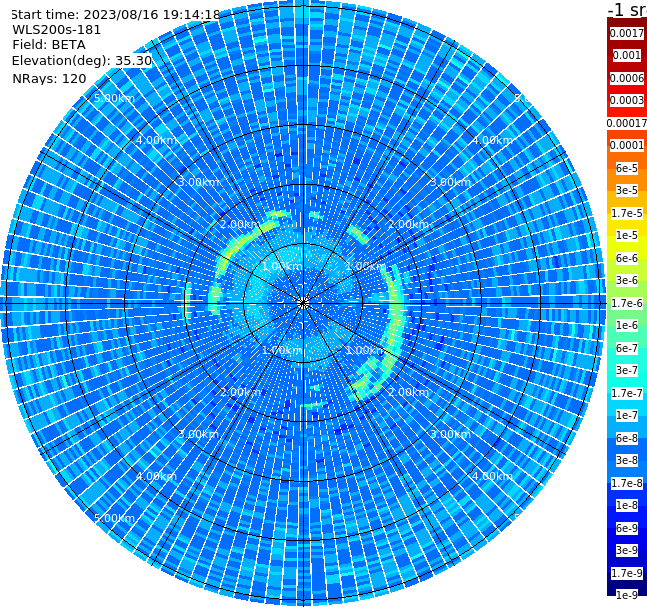Click the 3e-9 colorbar tick label
Image resolution: width=647 pixels, height=607 pixels.
627,550
